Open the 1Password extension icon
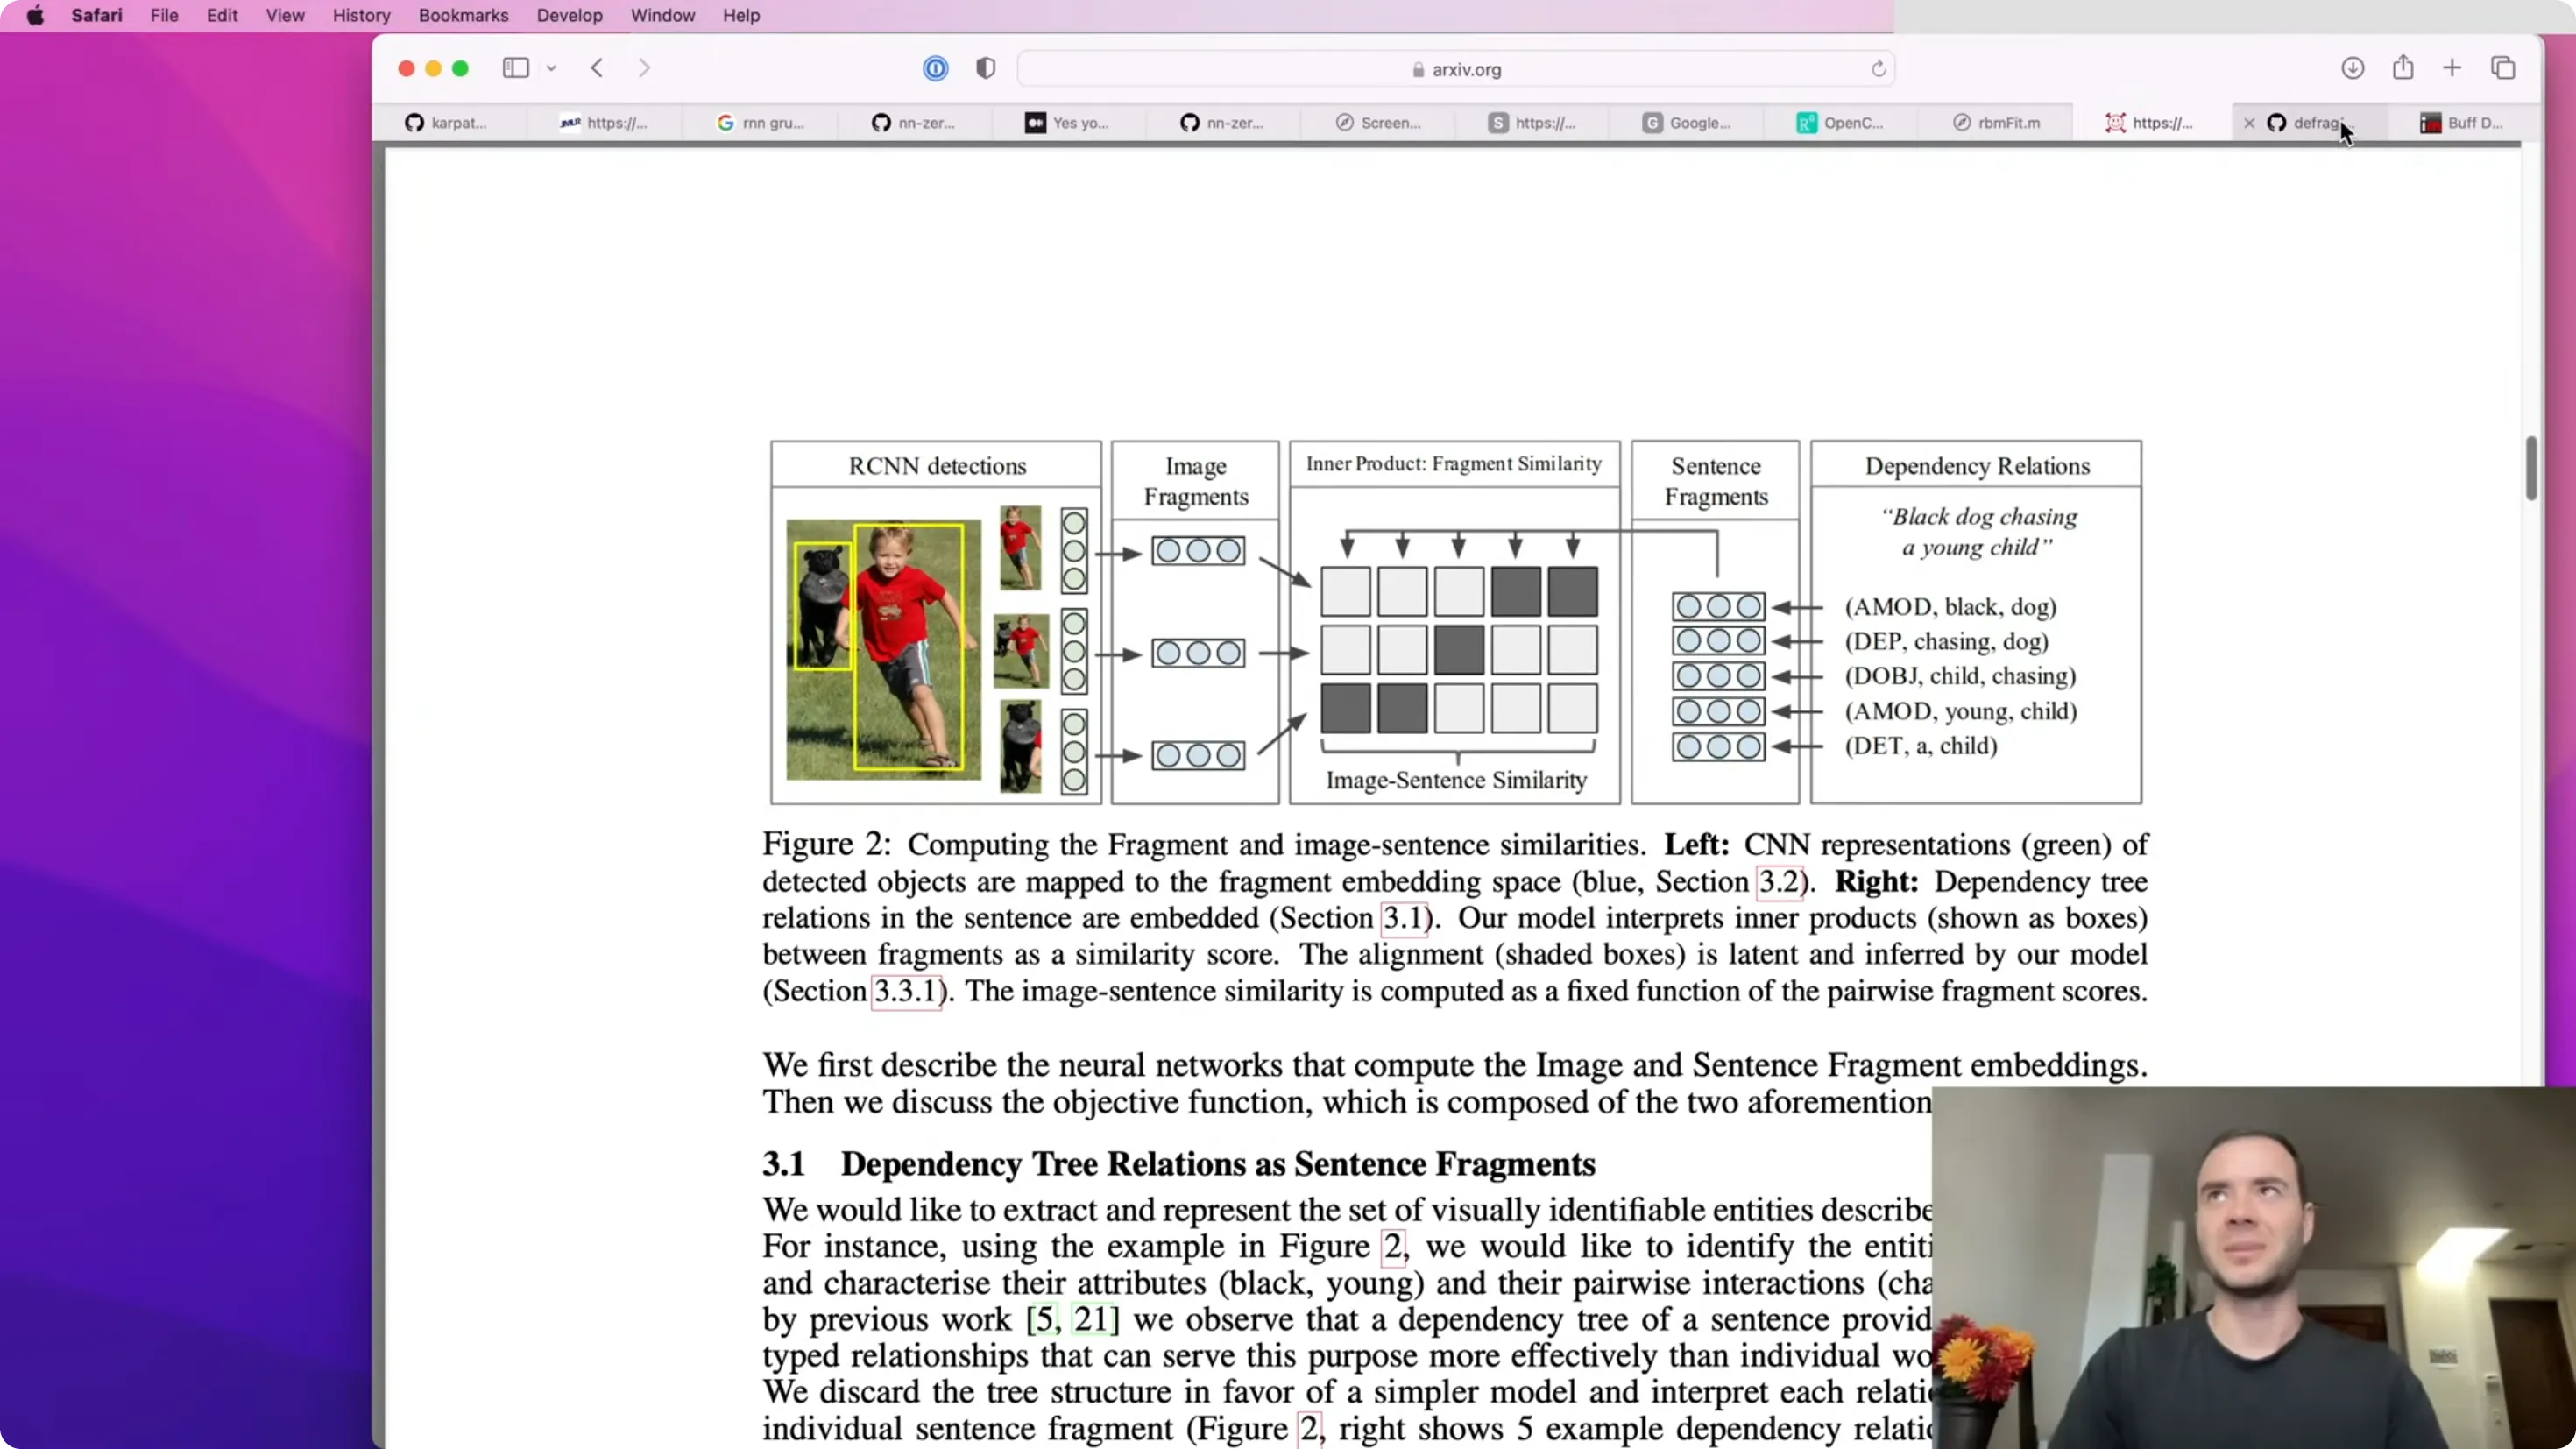This screenshot has width=2576, height=1449. (x=935, y=68)
